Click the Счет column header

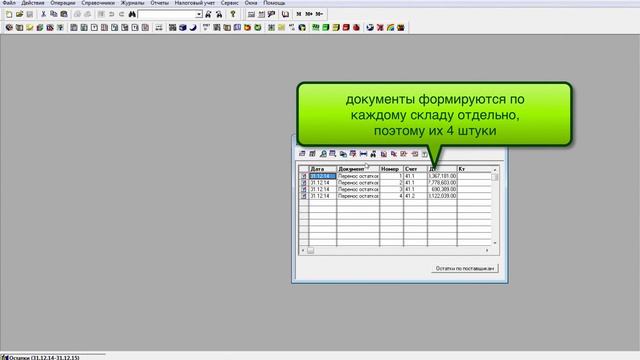pyautogui.click(x=416, y=169)
